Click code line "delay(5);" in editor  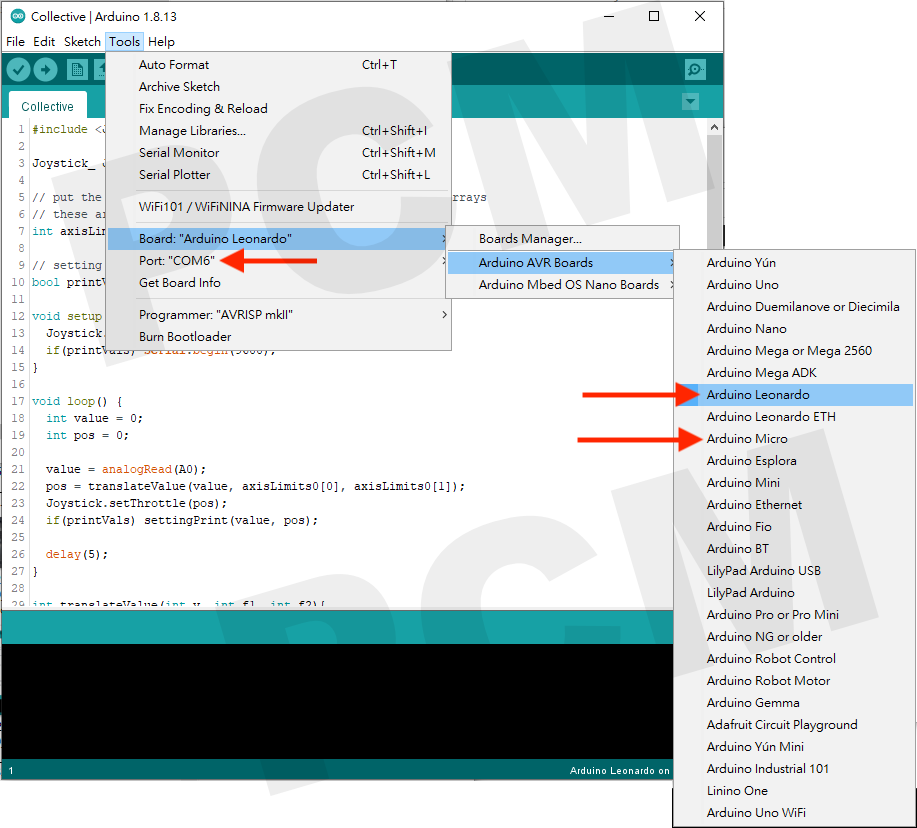tap(77, 554)
